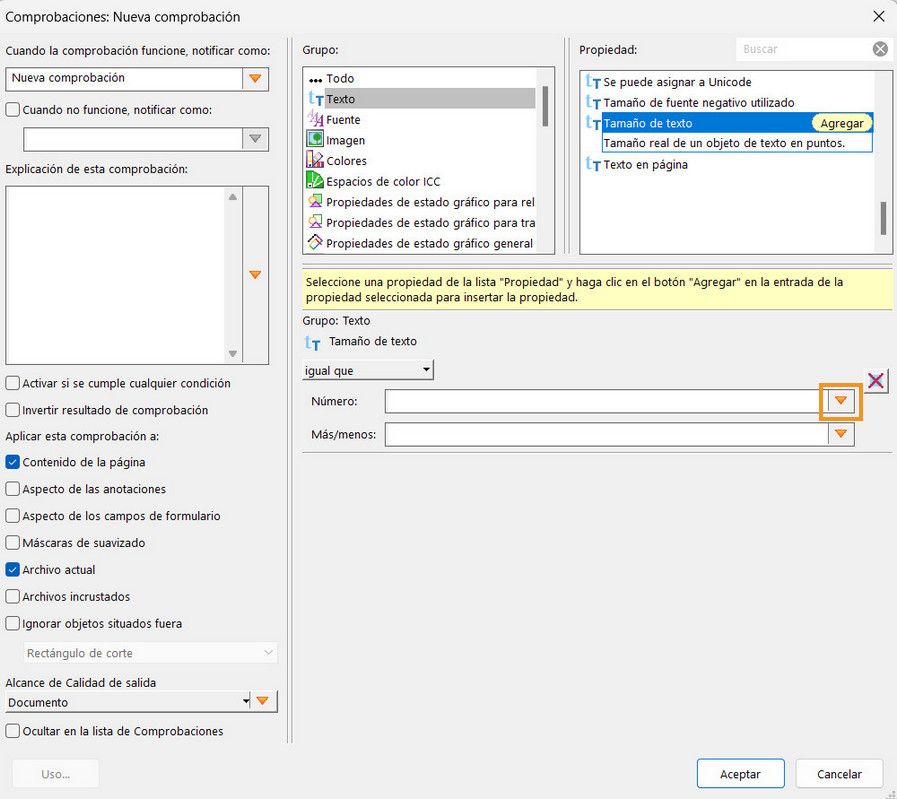Select Fuente in Grupo list
Image resolution: width=897 pixels, height=799 pixels.
[343, 120]
